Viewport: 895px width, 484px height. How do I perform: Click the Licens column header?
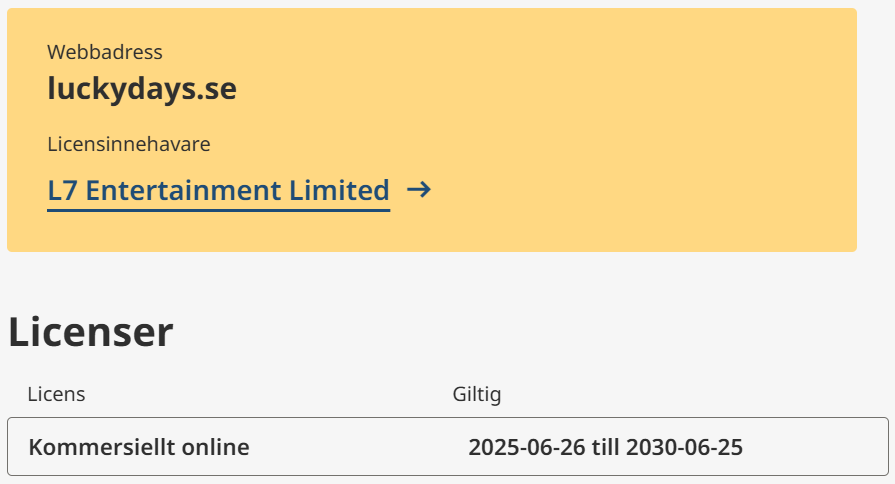[x=56, y=394]
